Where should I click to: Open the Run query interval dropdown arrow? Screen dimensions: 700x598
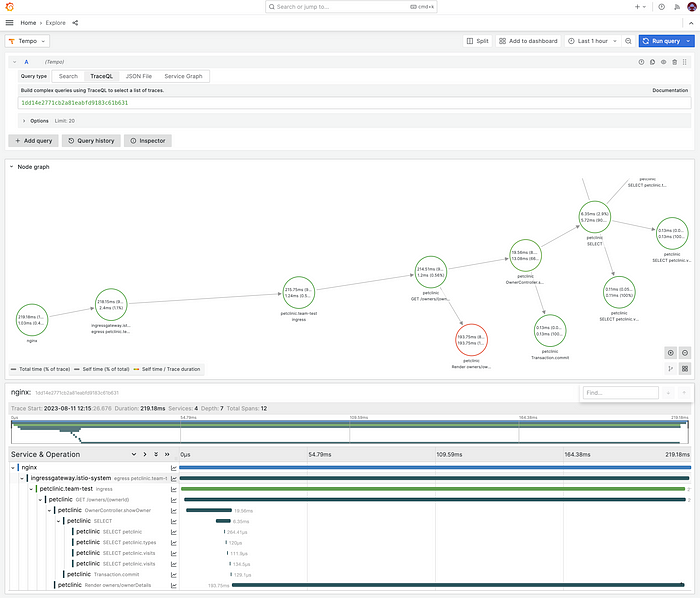[x=688, y=41]
